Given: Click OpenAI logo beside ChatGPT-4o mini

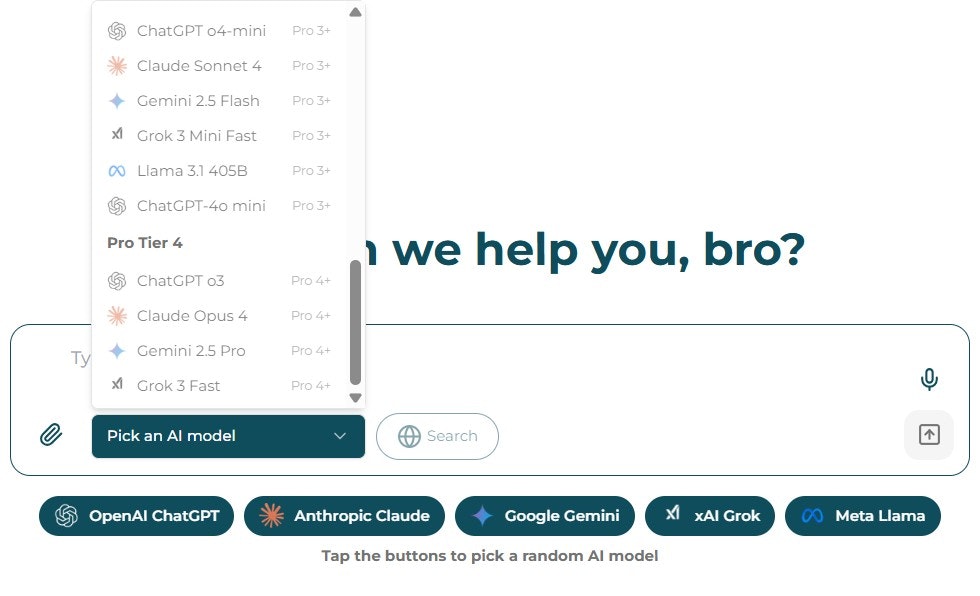Looking at the screenshot, I should 117,206.
